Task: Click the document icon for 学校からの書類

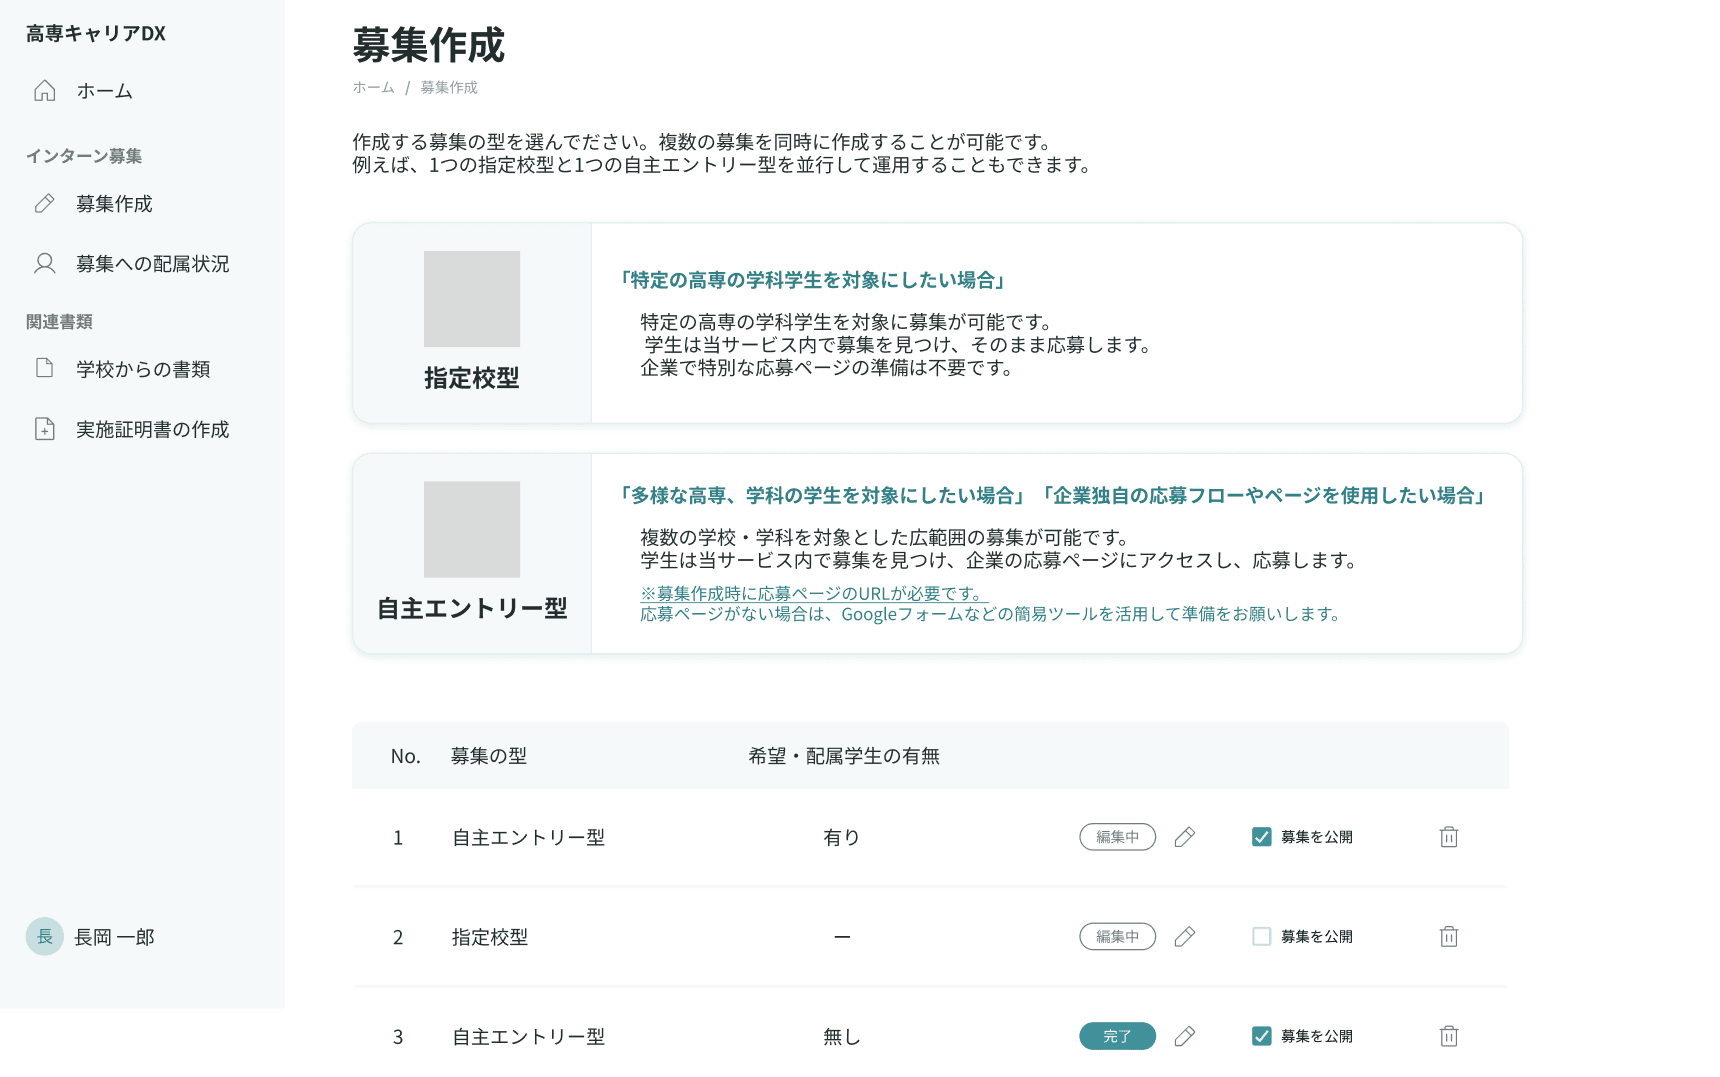Action: pos(45,369)
